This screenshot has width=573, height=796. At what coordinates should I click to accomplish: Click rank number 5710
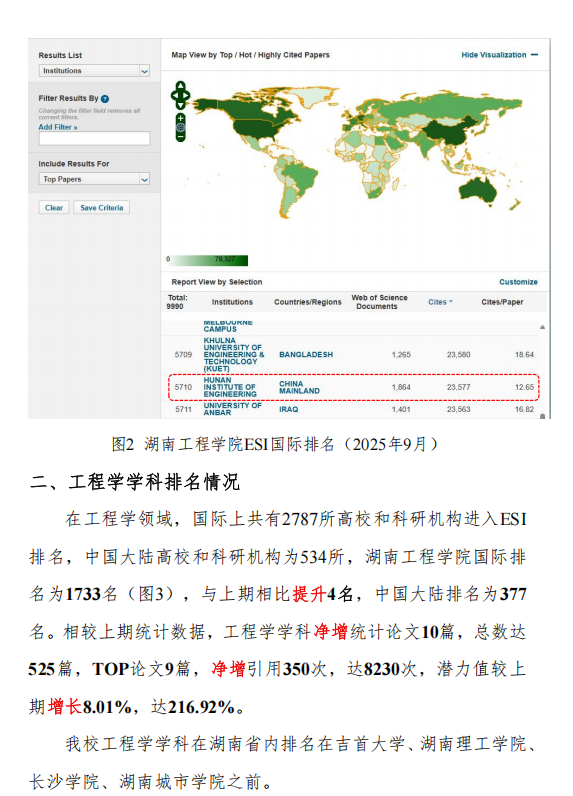[x=183, y=387]
